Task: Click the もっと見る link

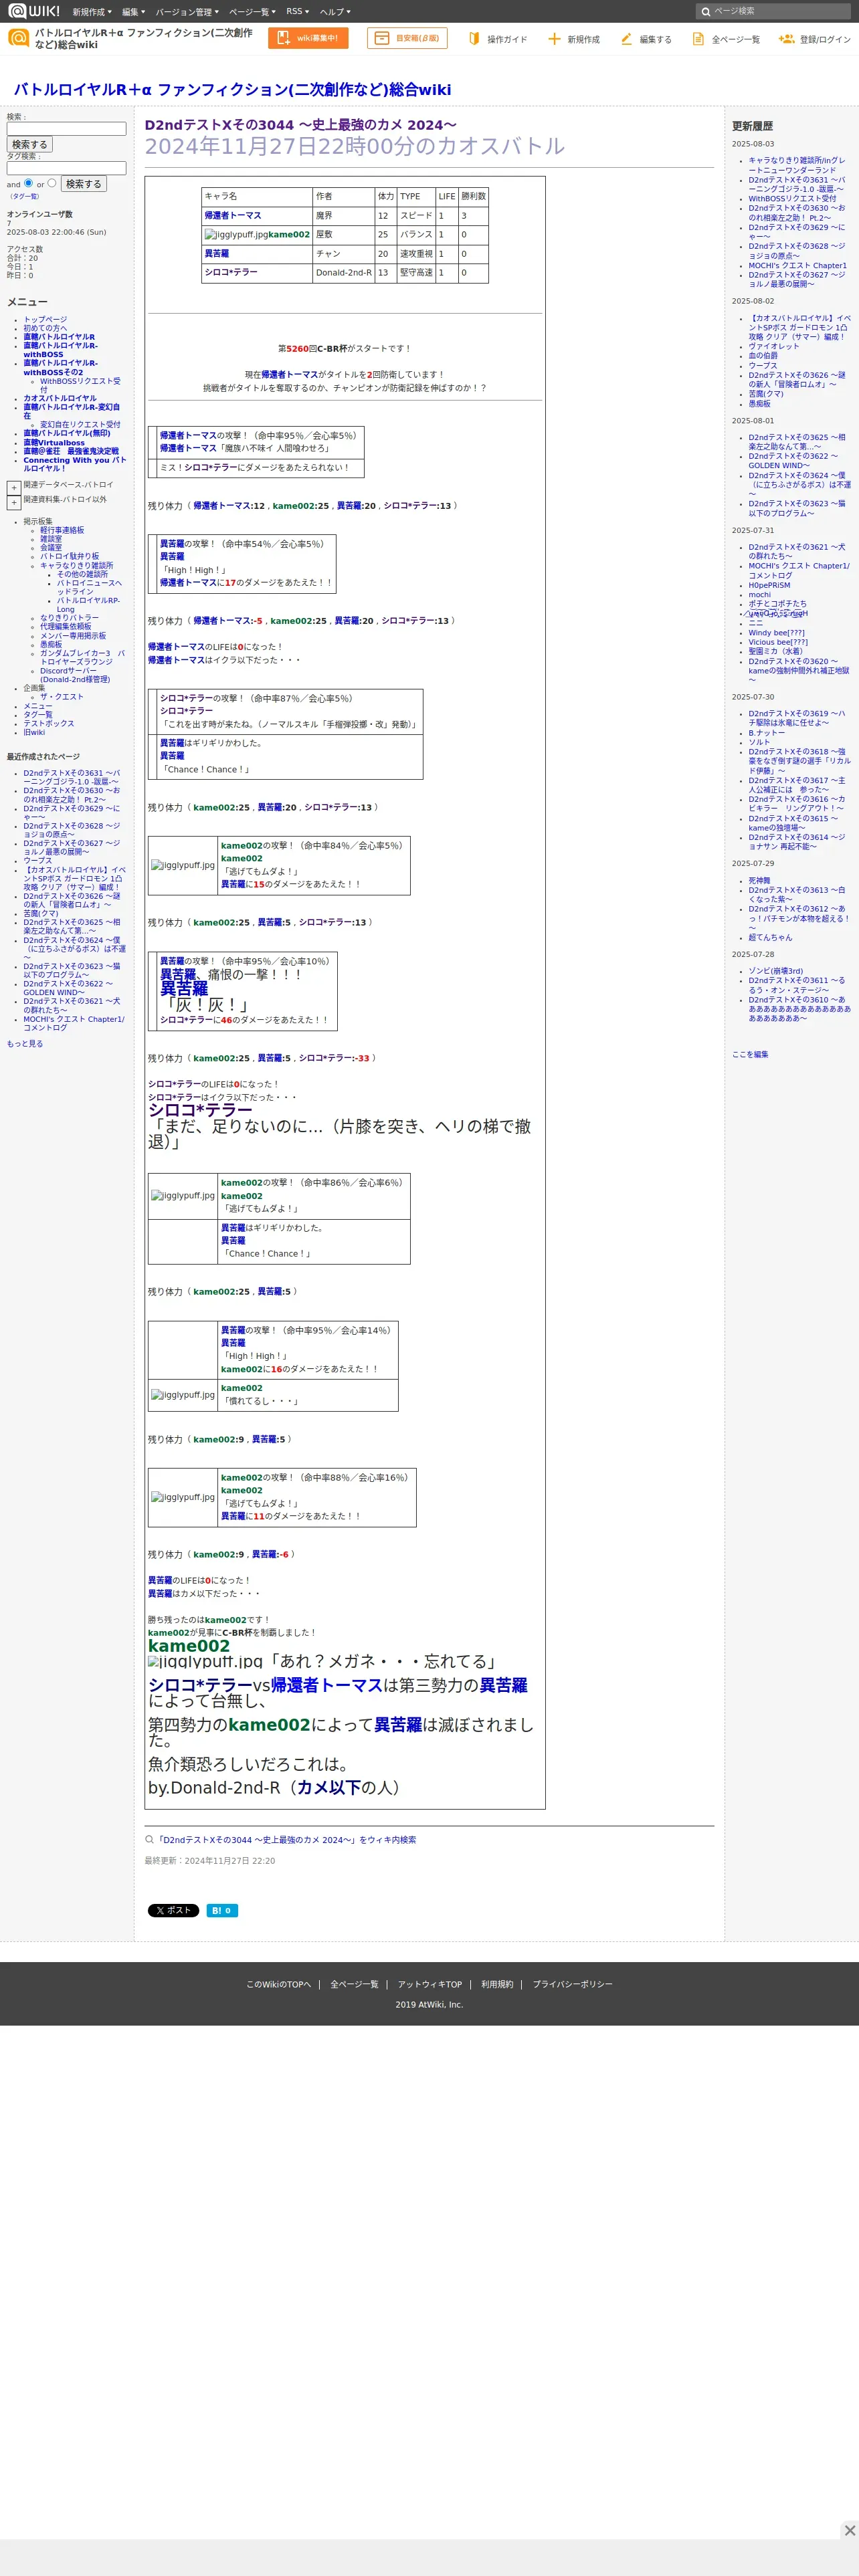Action: [x=25, y=1044]
